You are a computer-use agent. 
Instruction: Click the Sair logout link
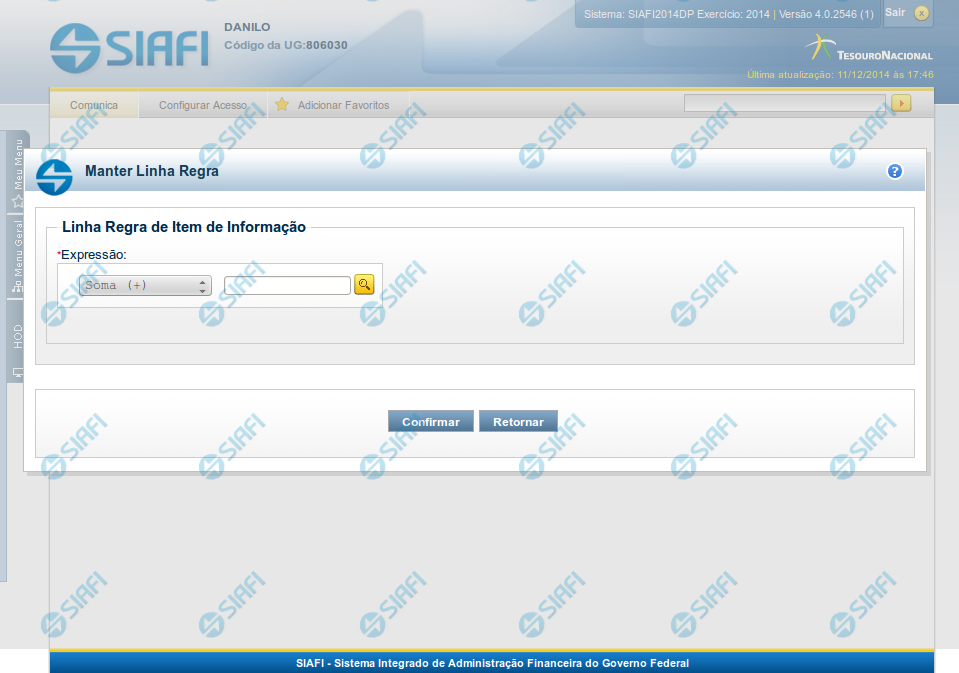pos(895,12)
